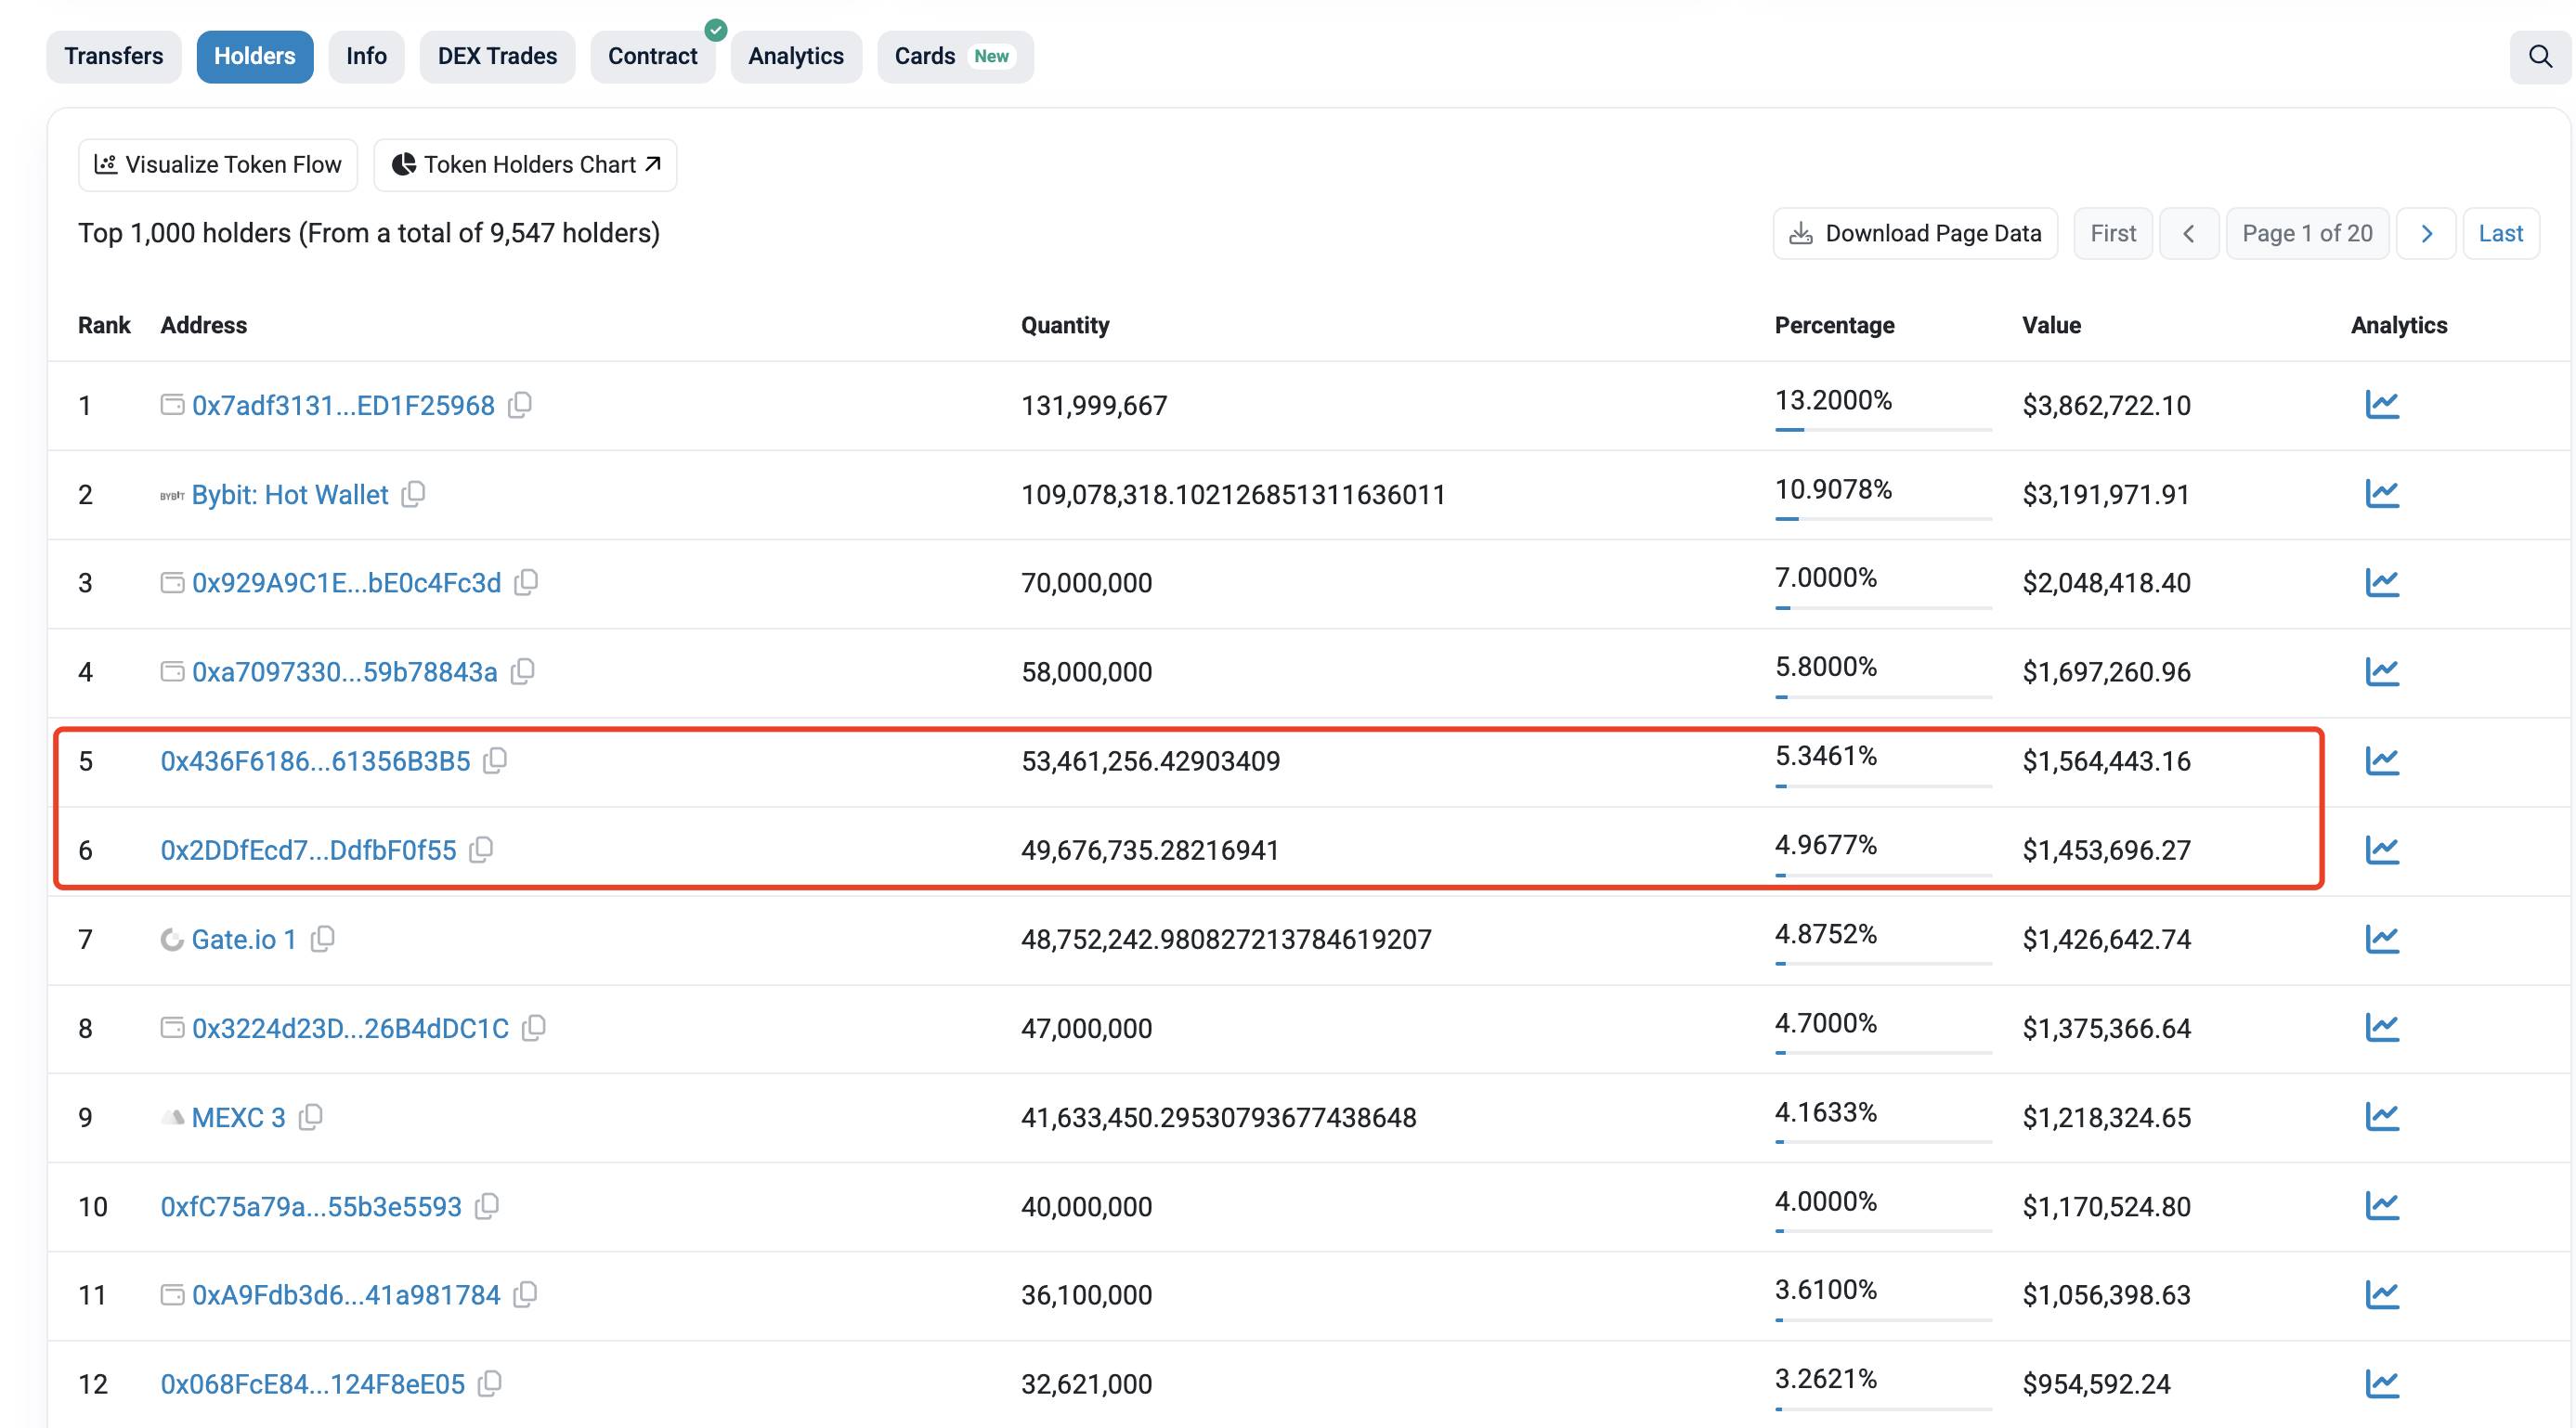Switch to the Transfers tab
The image size is (2576, 1428).
(x=114, y=57)
